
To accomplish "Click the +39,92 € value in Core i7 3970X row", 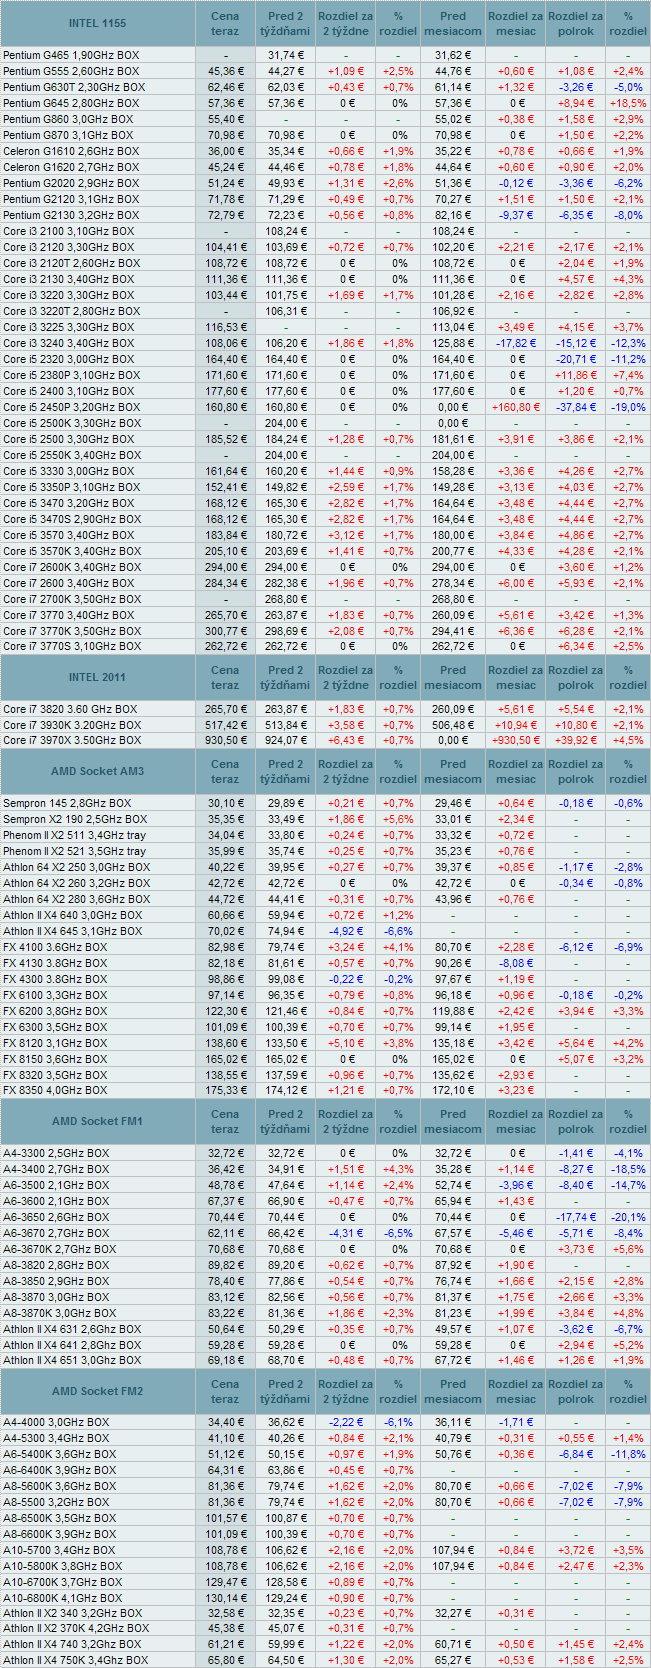I will [x=576, y=741].
